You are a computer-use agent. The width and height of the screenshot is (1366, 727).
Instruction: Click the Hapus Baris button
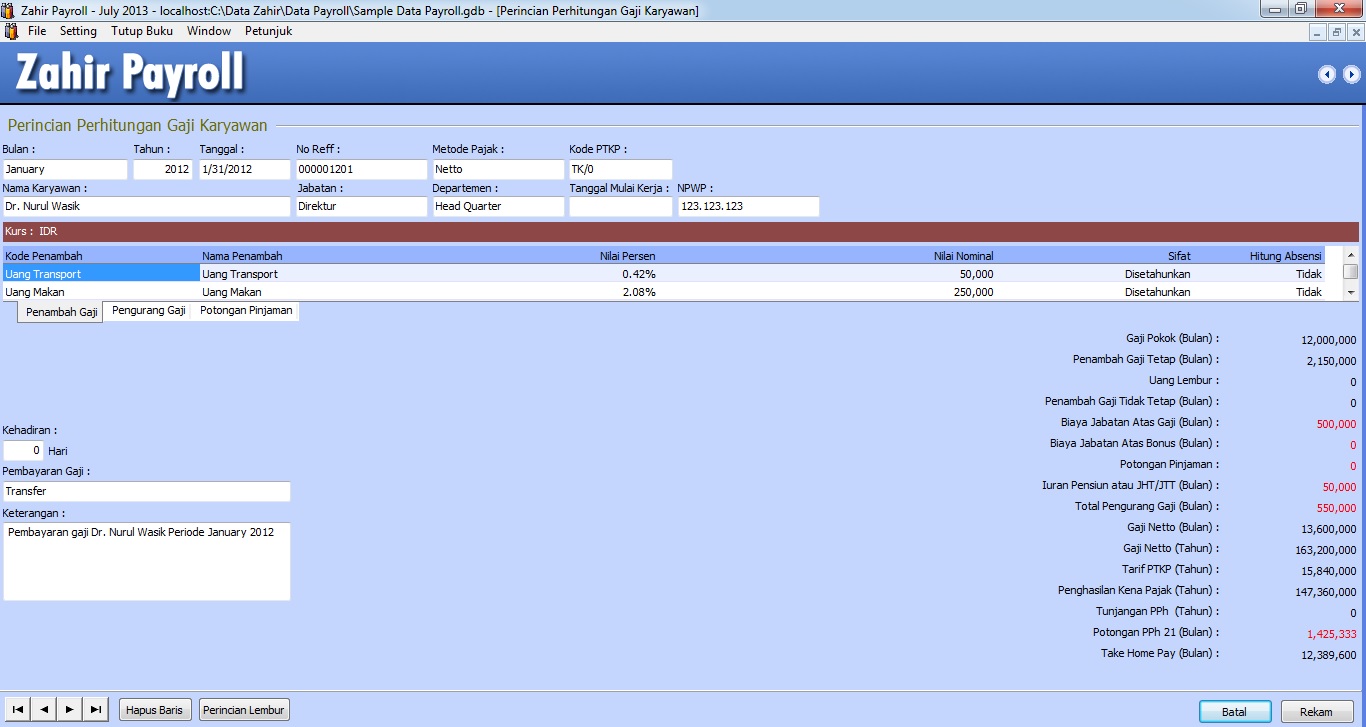(x=154, y=710)
